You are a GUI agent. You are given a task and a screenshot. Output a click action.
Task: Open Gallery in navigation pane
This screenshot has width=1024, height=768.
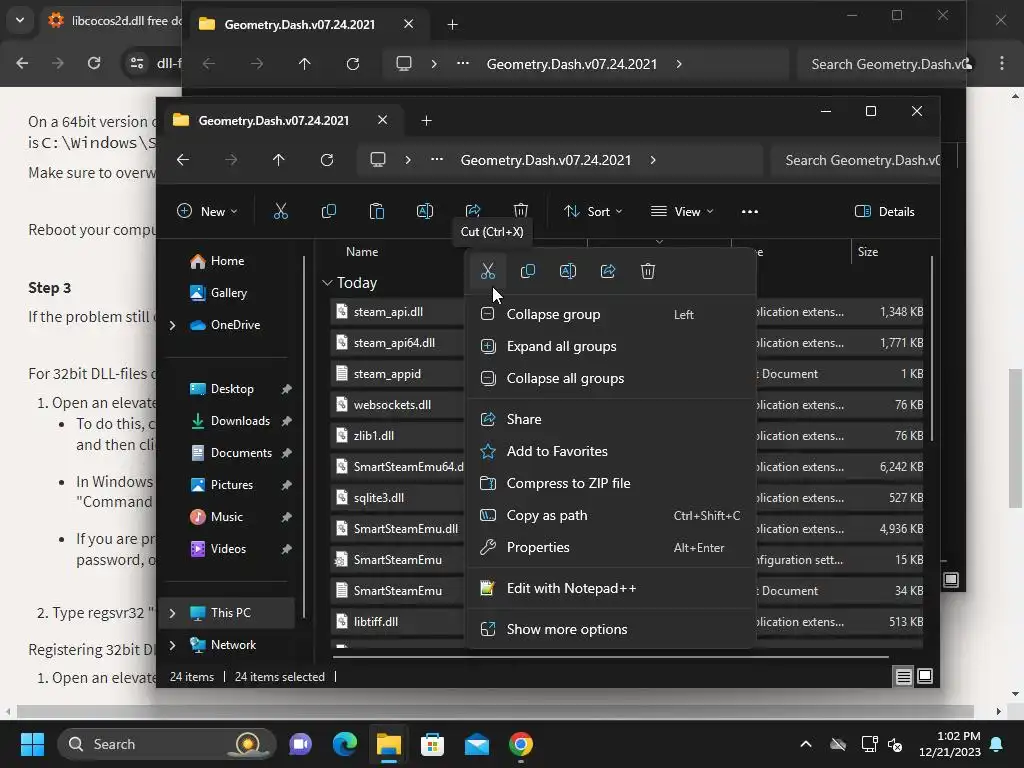(x=229, y=293)
